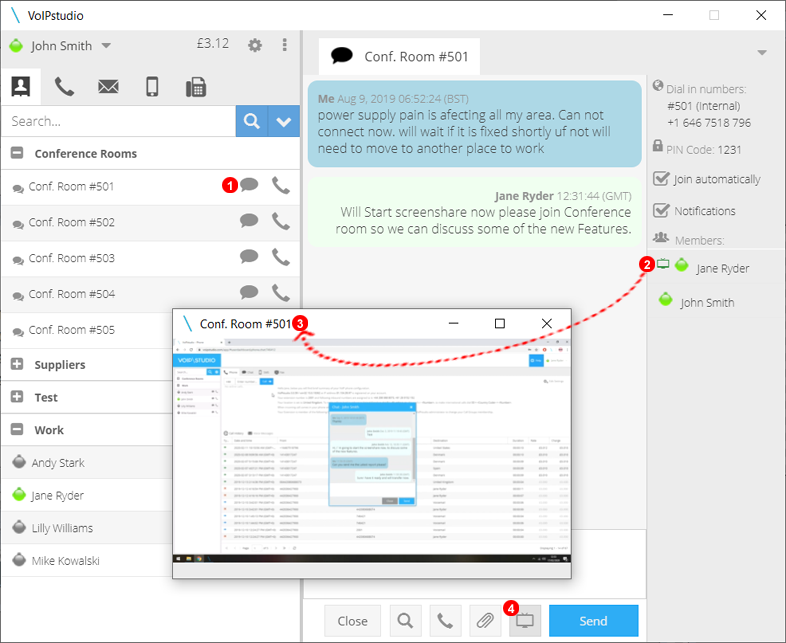Viewport: 786px width, 643px height.
Task: Open chat for Conf. Room #502
Action: coord(249,221)
